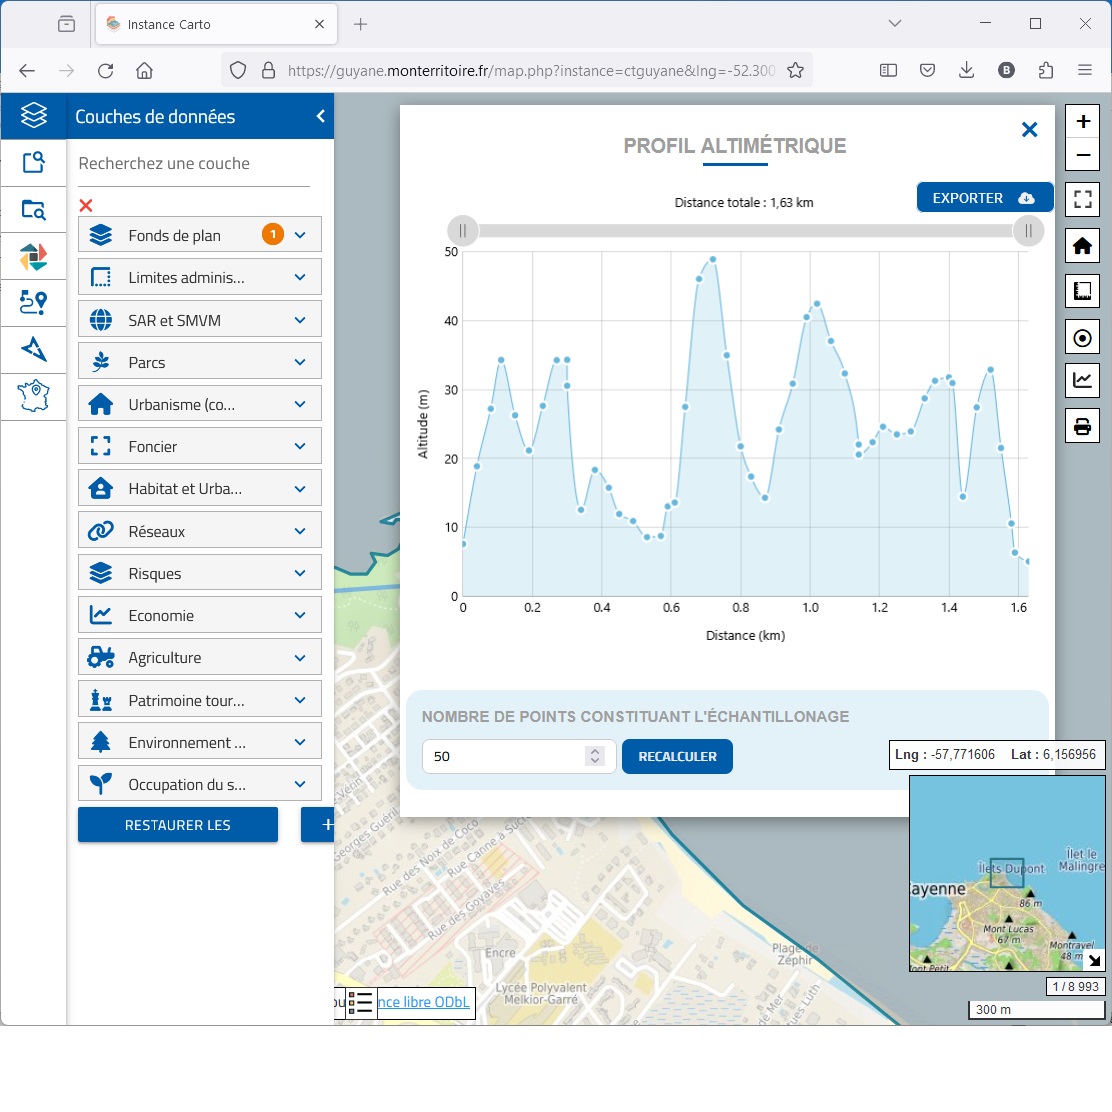Expand the Risques layer group
This screenshot has height=1112, width=1112.
pos(300,573)
